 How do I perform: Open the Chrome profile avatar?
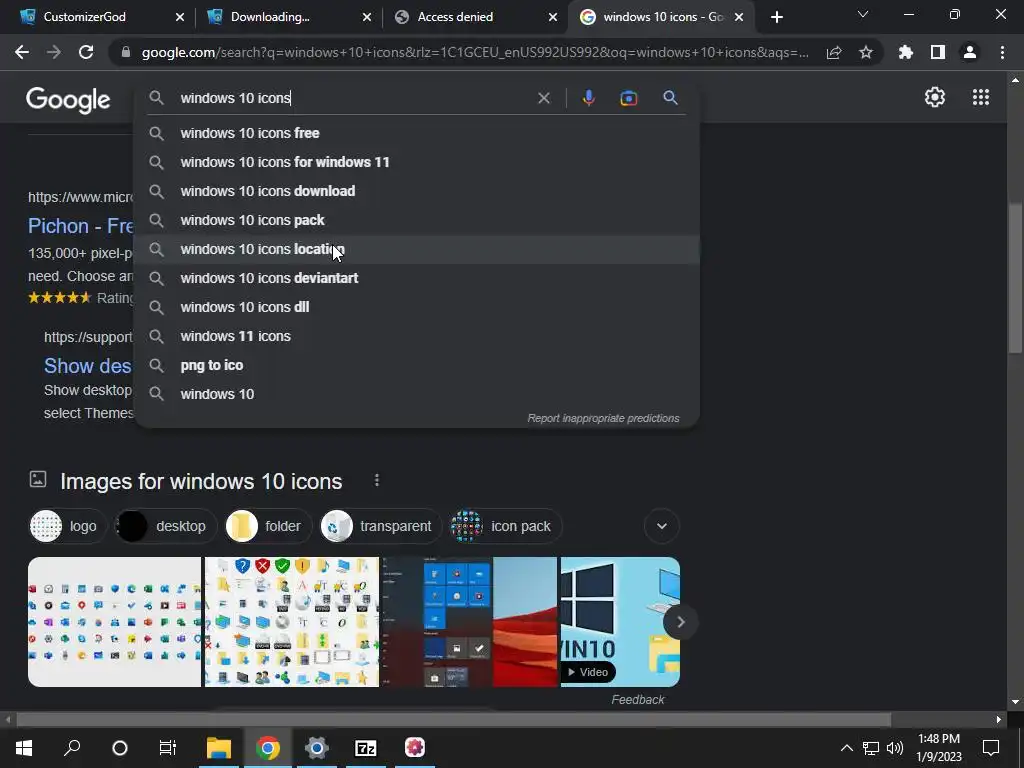tap(969, 52)
